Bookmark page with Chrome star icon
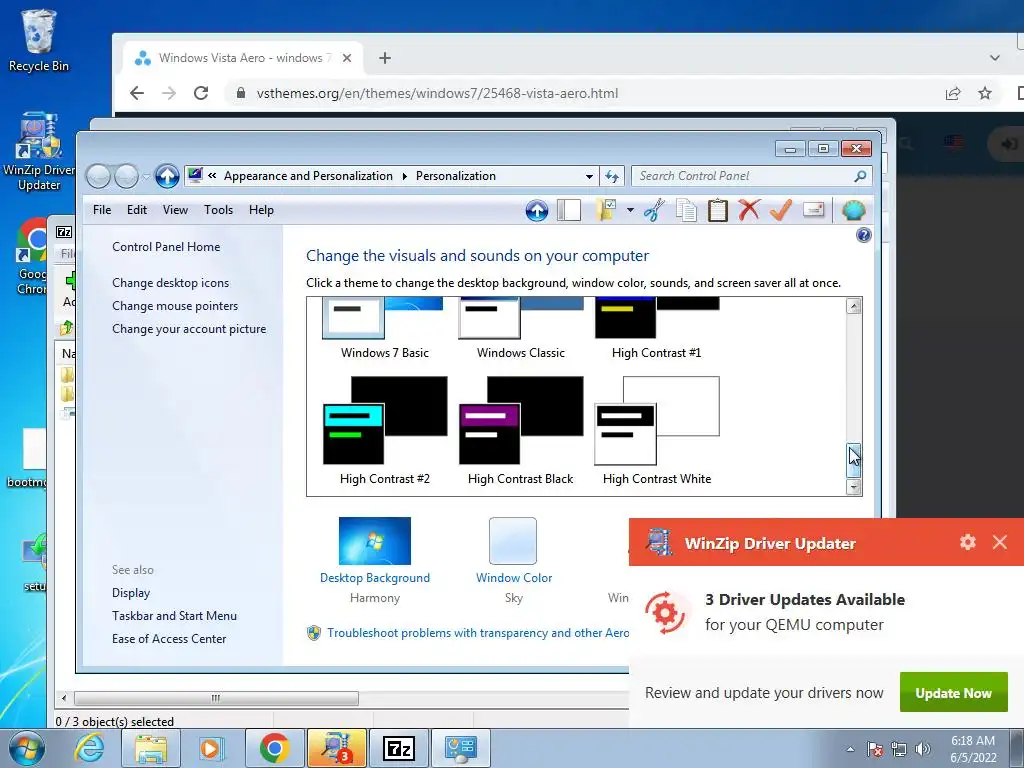 [985, 93]
